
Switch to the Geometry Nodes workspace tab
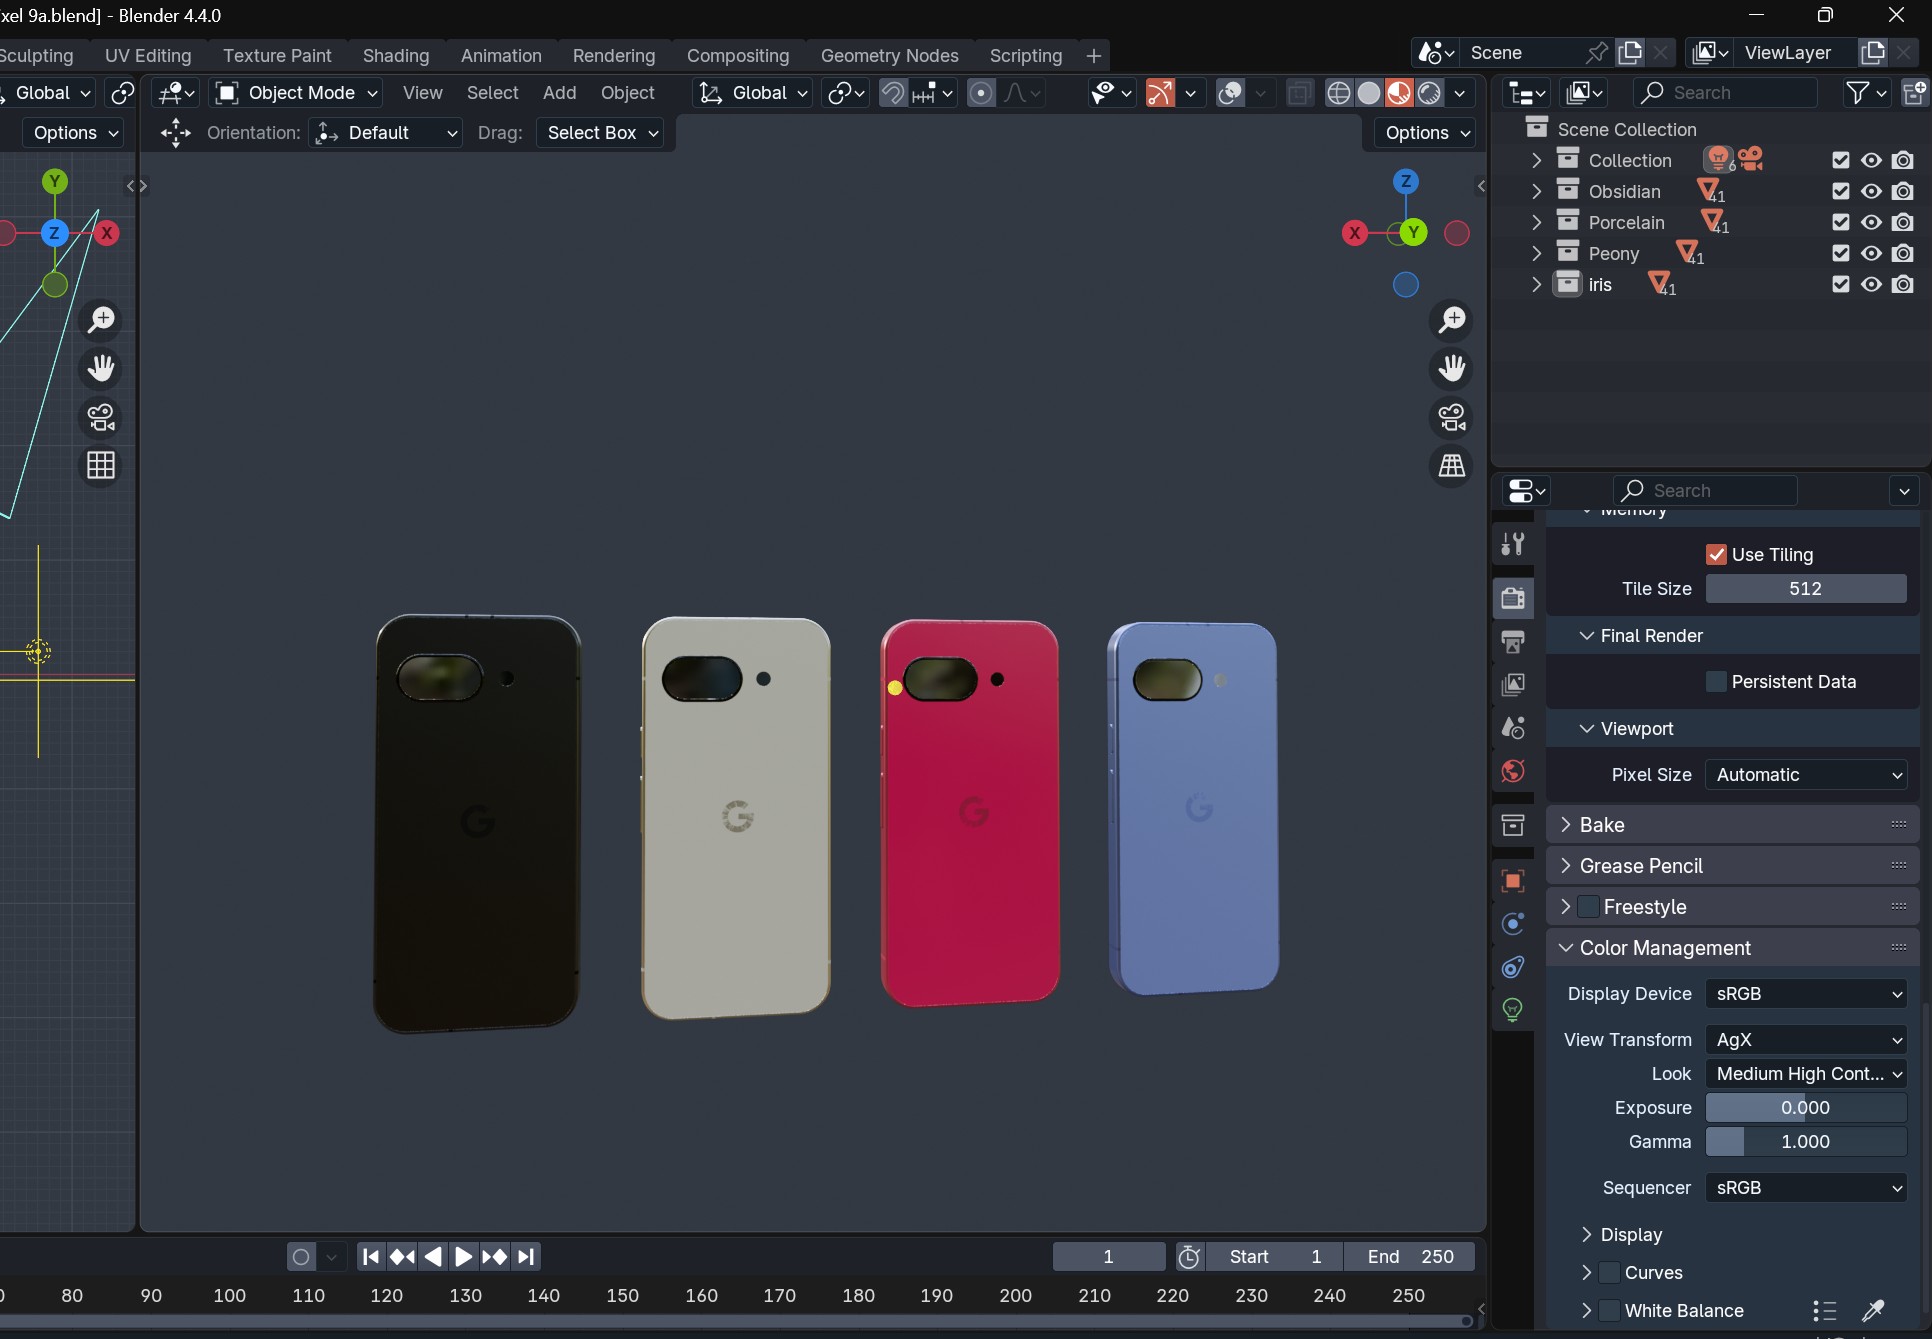point(889,55)
